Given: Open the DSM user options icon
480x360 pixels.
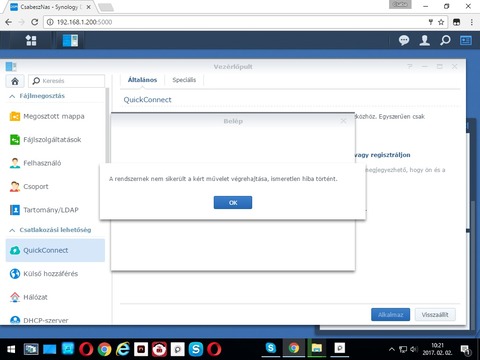Looking at the screenshot, I should point(424,40).
